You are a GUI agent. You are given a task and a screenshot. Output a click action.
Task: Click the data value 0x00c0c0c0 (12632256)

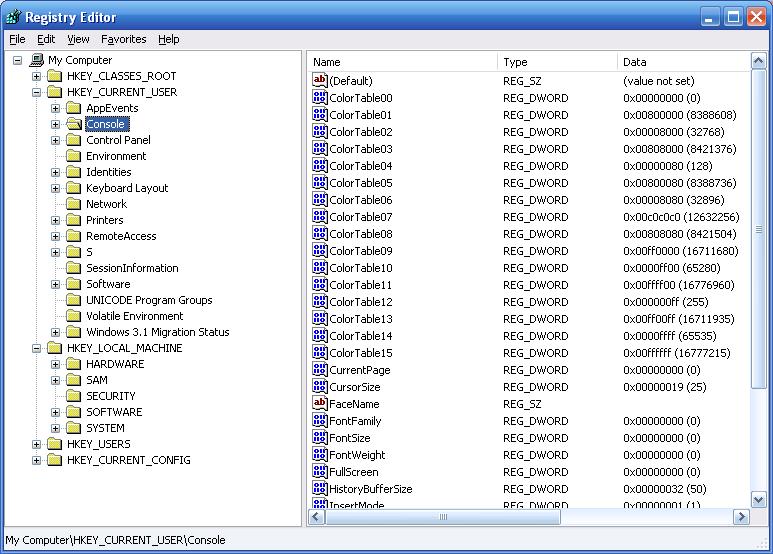[x=681, y=217]
